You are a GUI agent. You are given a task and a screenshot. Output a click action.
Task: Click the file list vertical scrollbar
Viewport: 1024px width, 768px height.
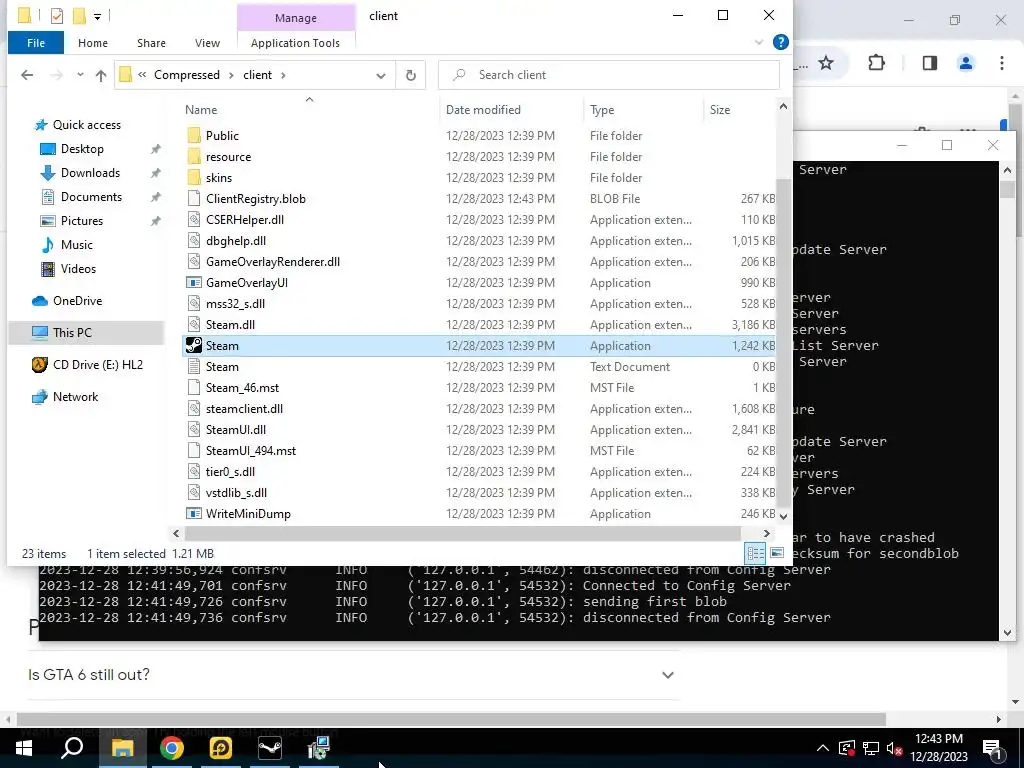point(783,344)
